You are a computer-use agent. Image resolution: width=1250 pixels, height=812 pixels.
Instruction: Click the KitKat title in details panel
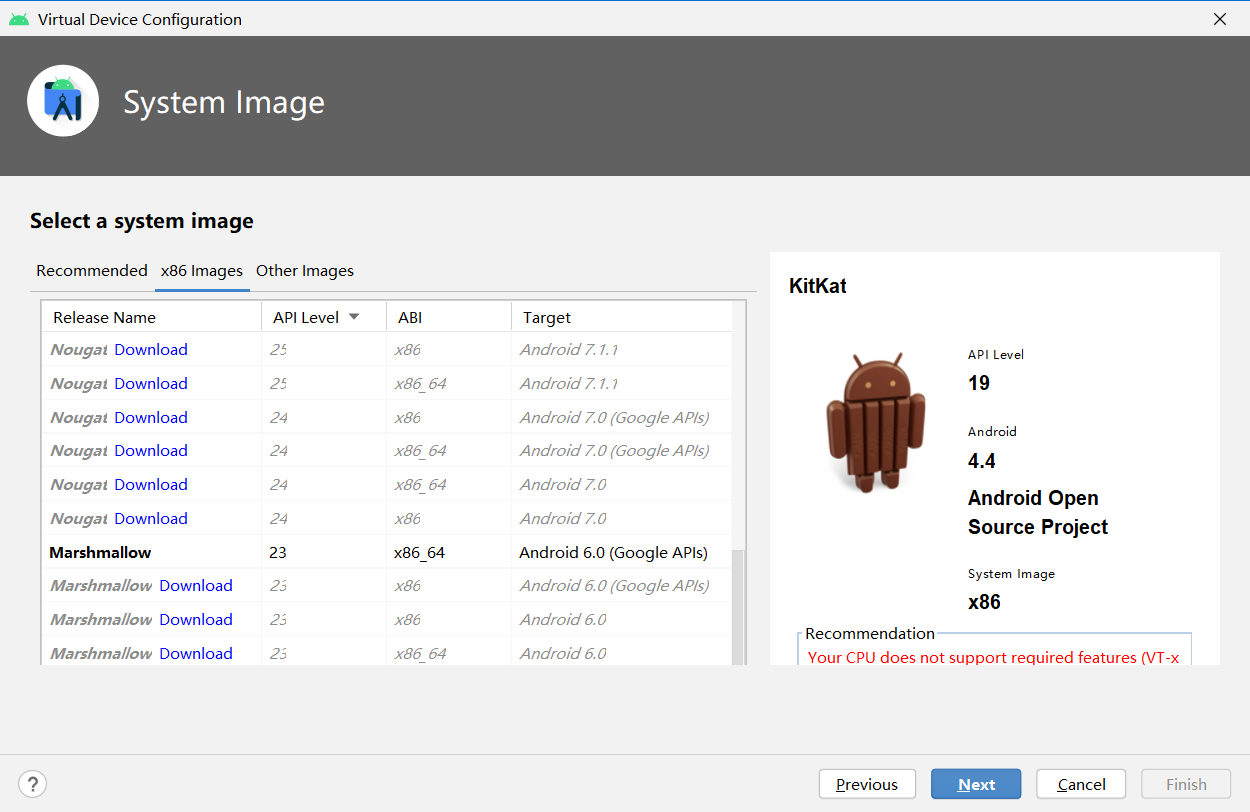click(818, 286)
